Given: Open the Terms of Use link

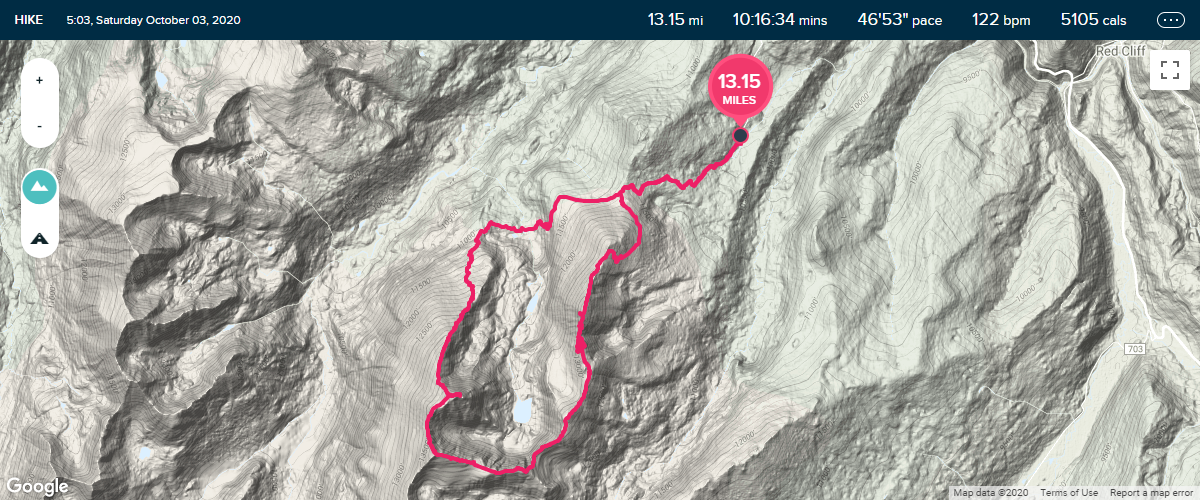Looking at the screenshot, I should (x=1061, y=493).
